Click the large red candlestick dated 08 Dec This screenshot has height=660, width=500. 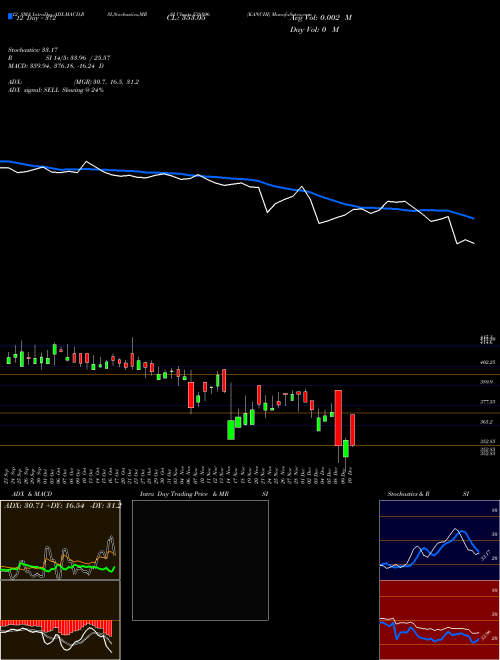tap(338, 418)
